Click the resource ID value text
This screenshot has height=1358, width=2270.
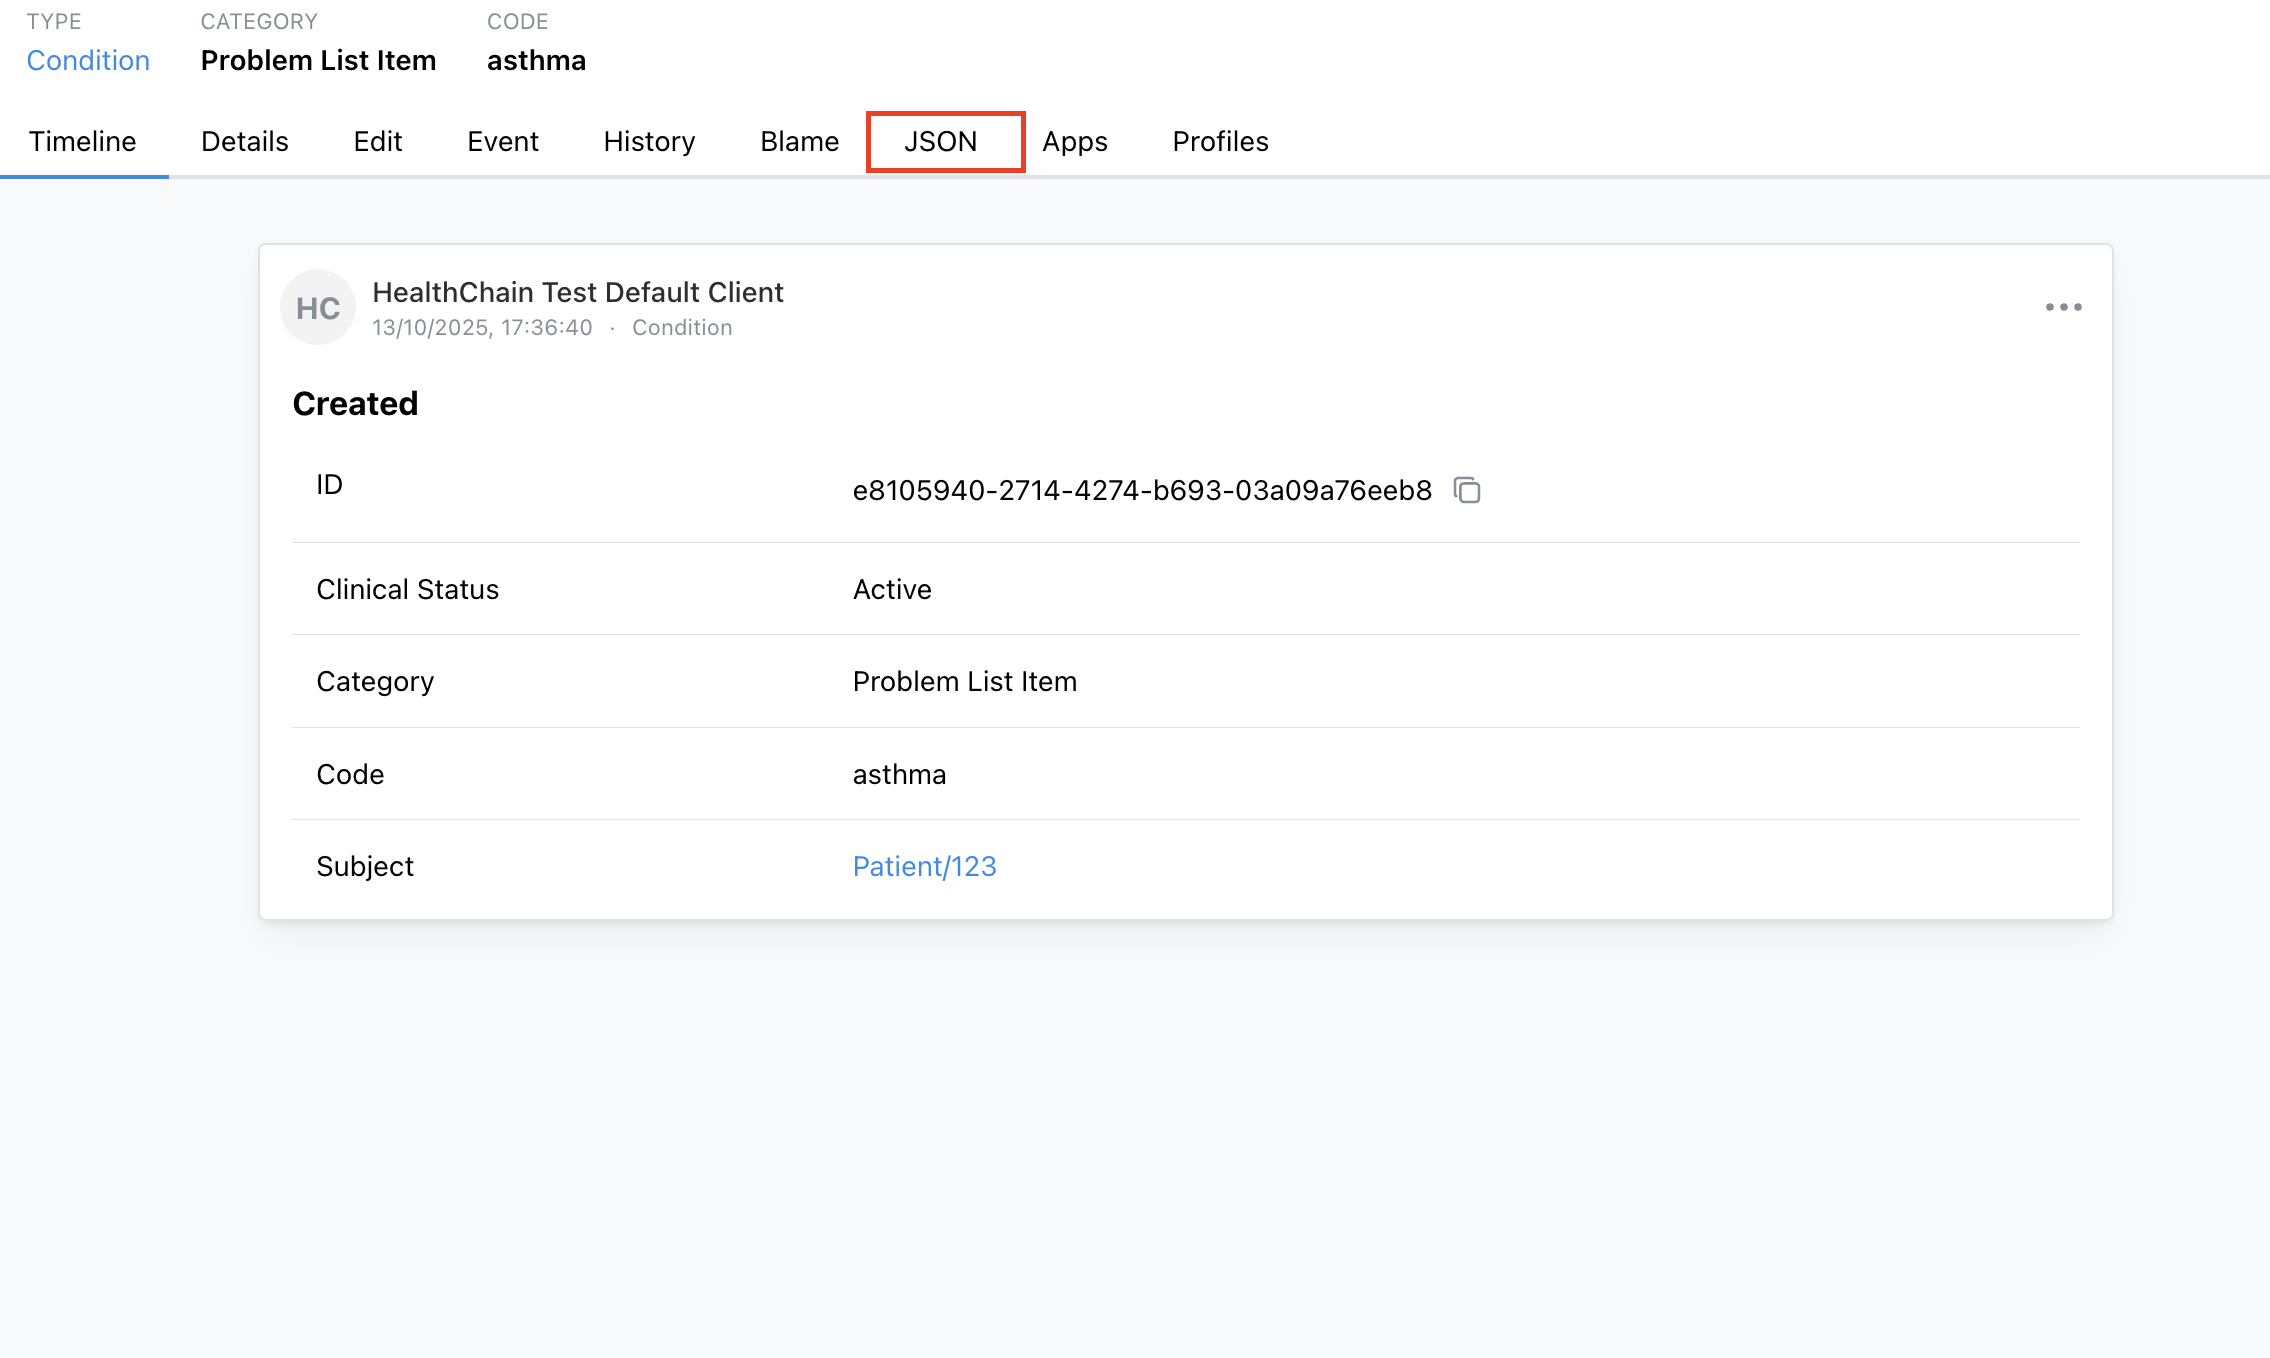tap(1142, 490)
